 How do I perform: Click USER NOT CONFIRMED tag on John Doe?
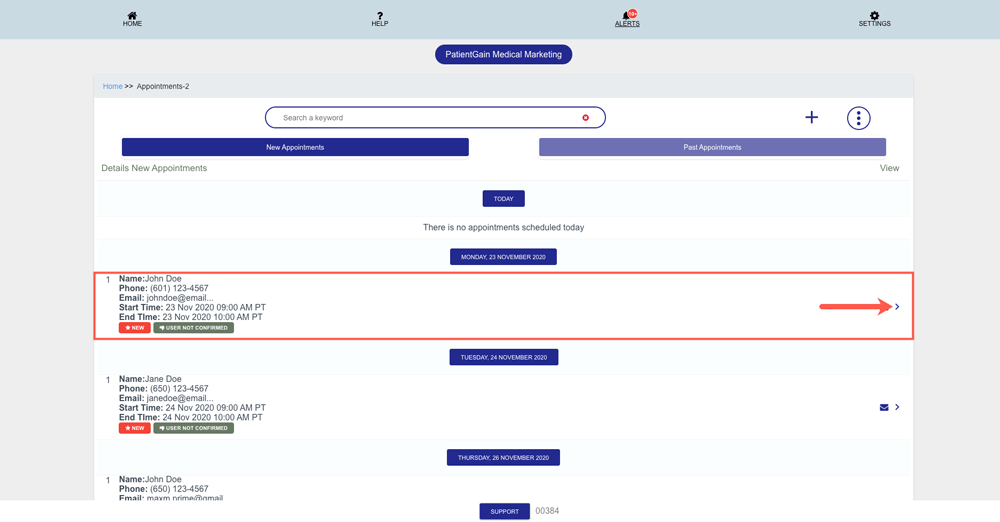click(193, 328)
